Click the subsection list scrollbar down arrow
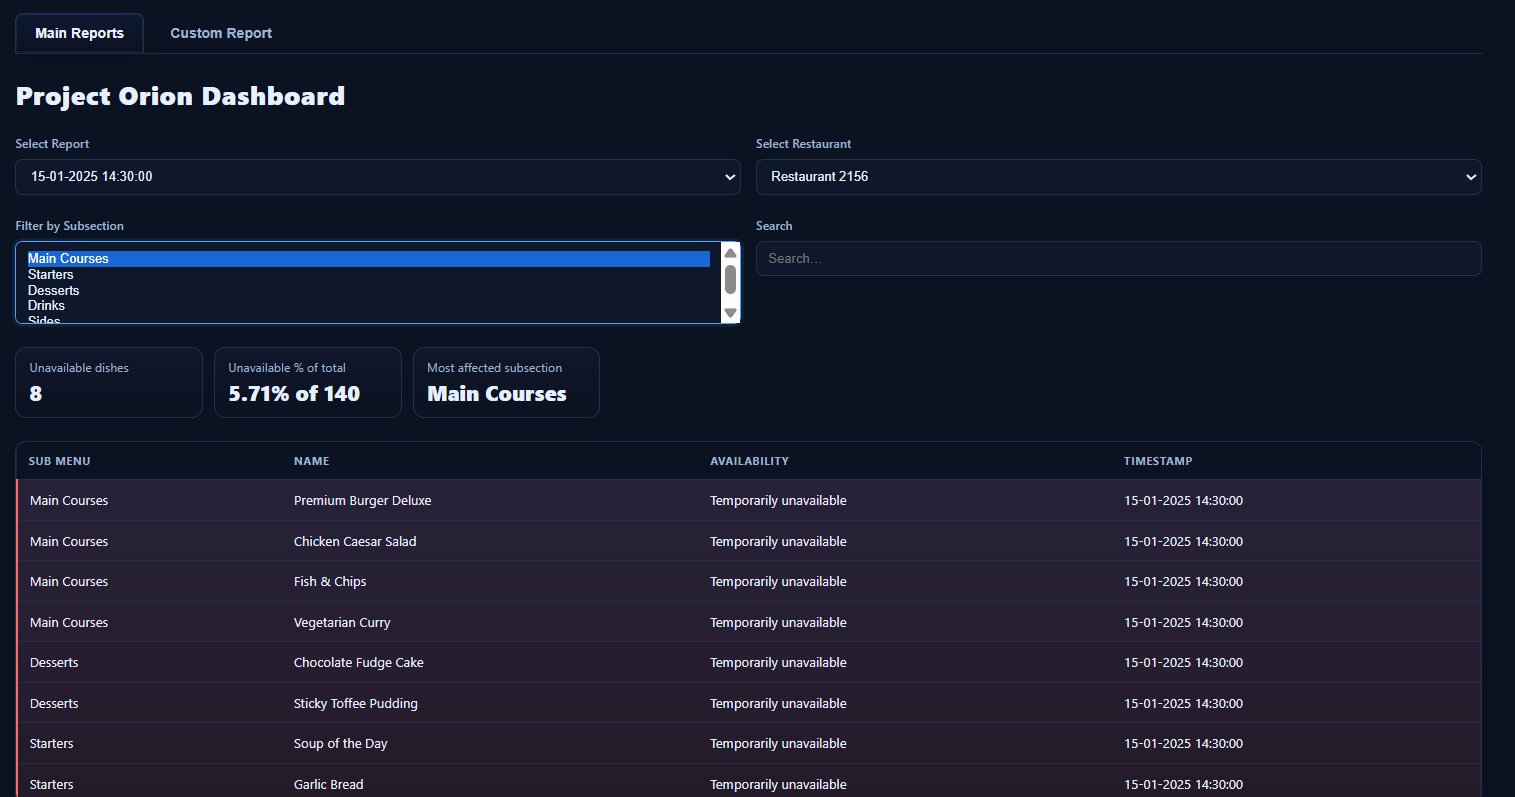 [x=730, y=314]
